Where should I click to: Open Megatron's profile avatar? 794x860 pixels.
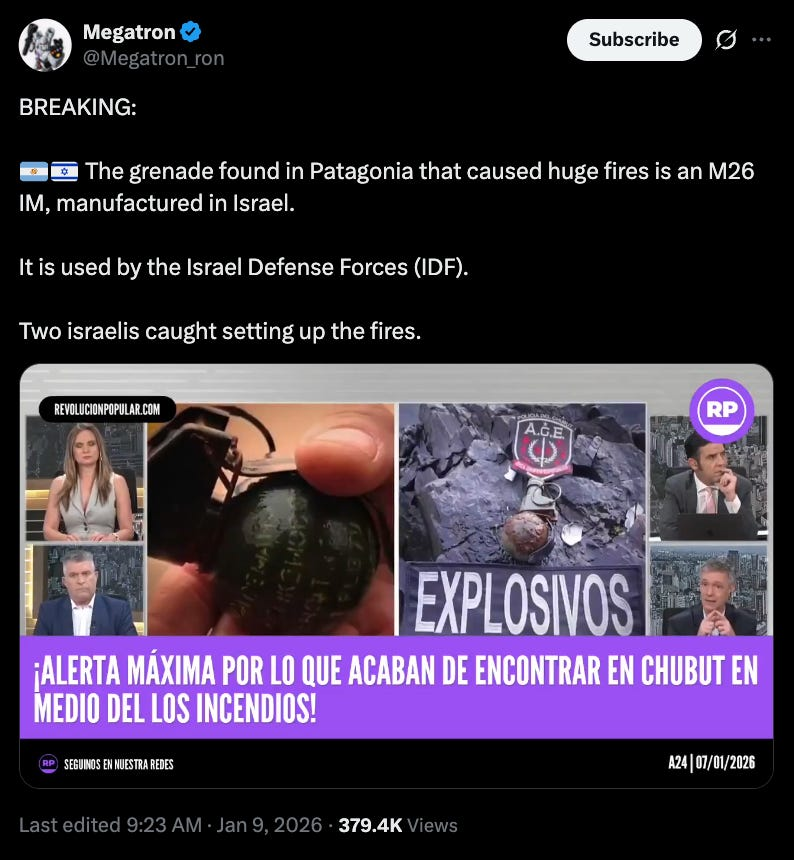tap(45, 45)
